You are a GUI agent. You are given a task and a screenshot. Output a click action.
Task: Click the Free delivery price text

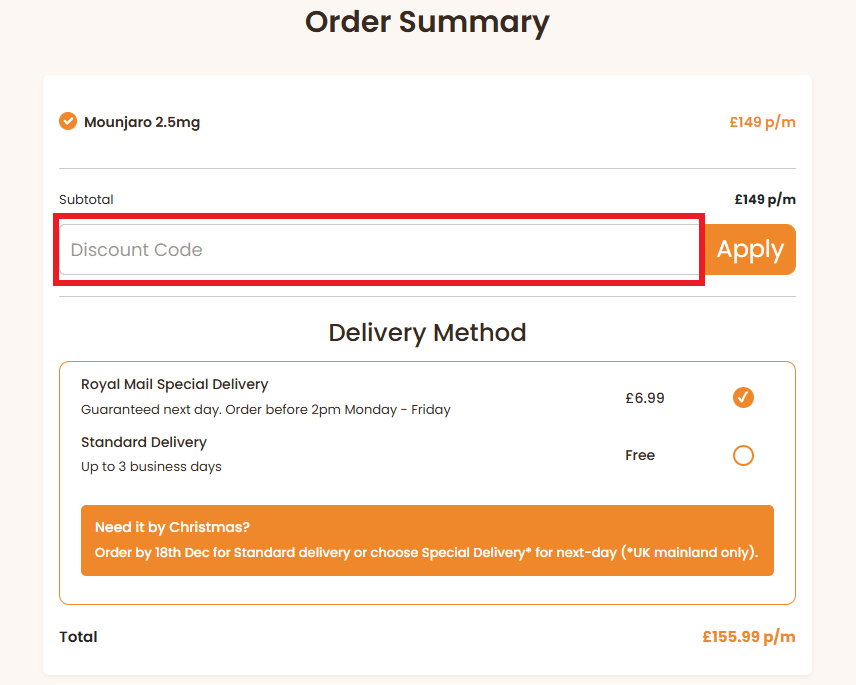[x=640, y=455]
